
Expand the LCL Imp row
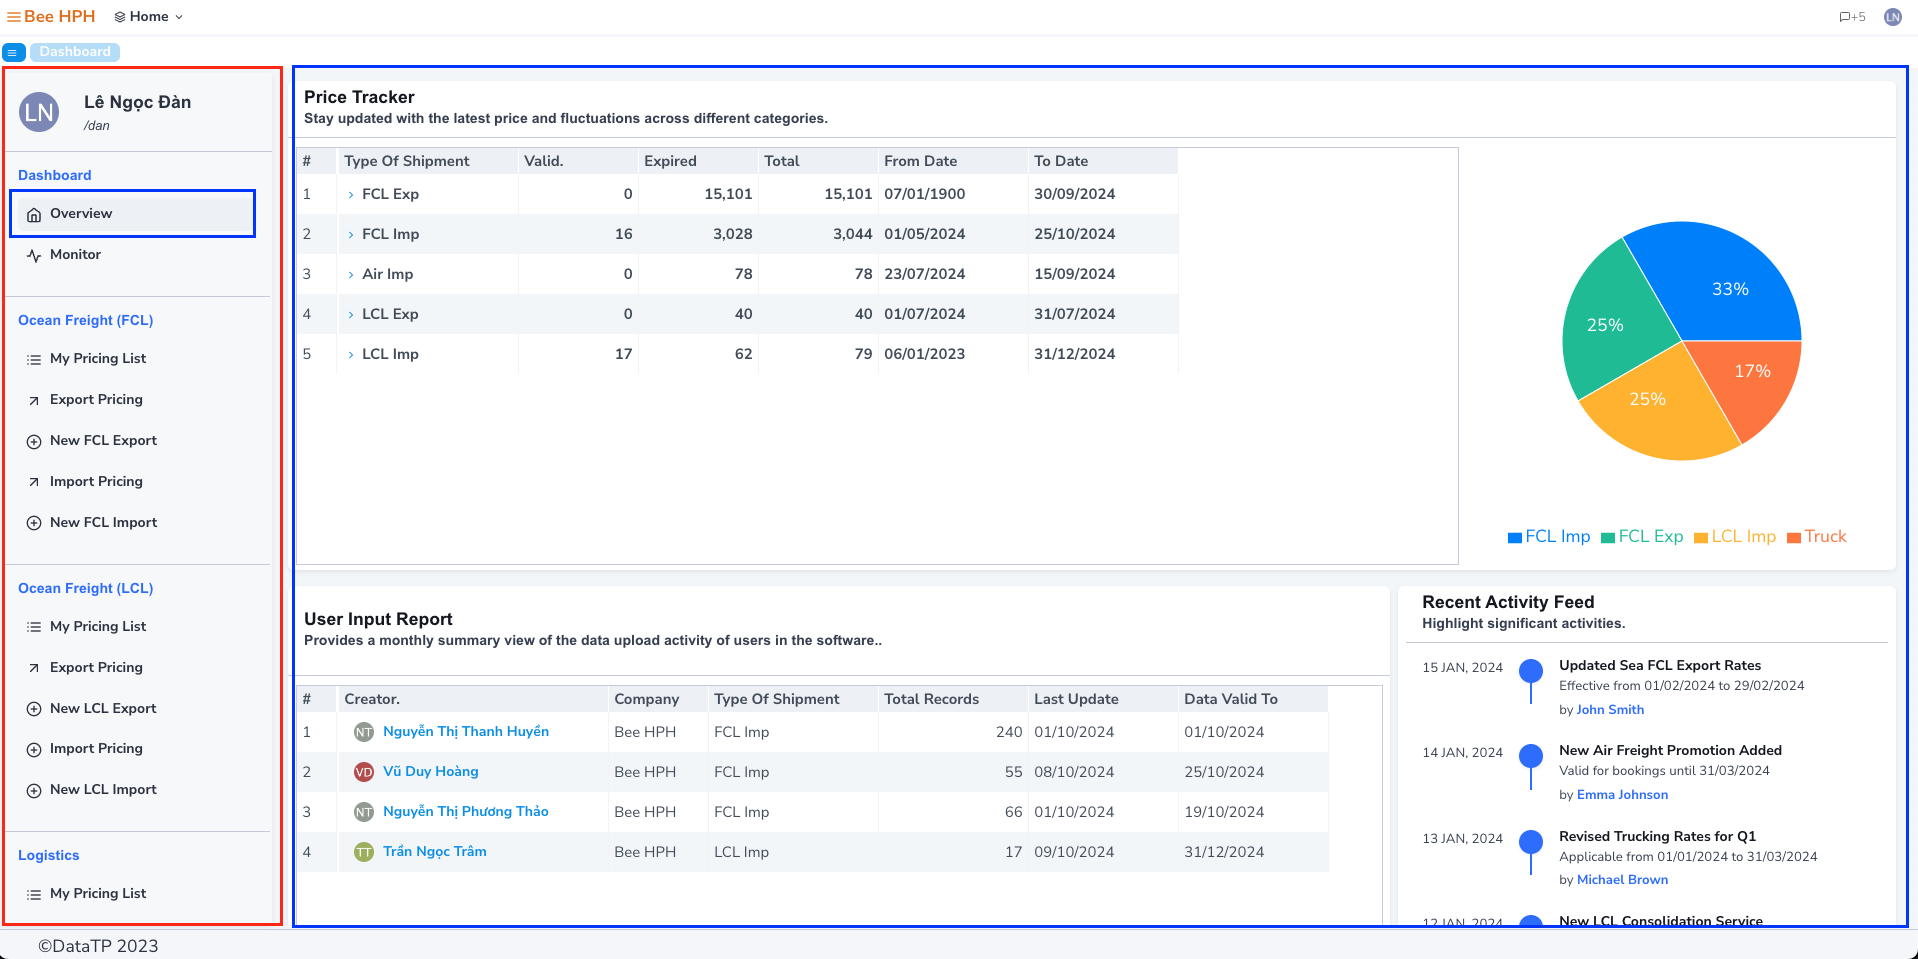coord(351,355)
